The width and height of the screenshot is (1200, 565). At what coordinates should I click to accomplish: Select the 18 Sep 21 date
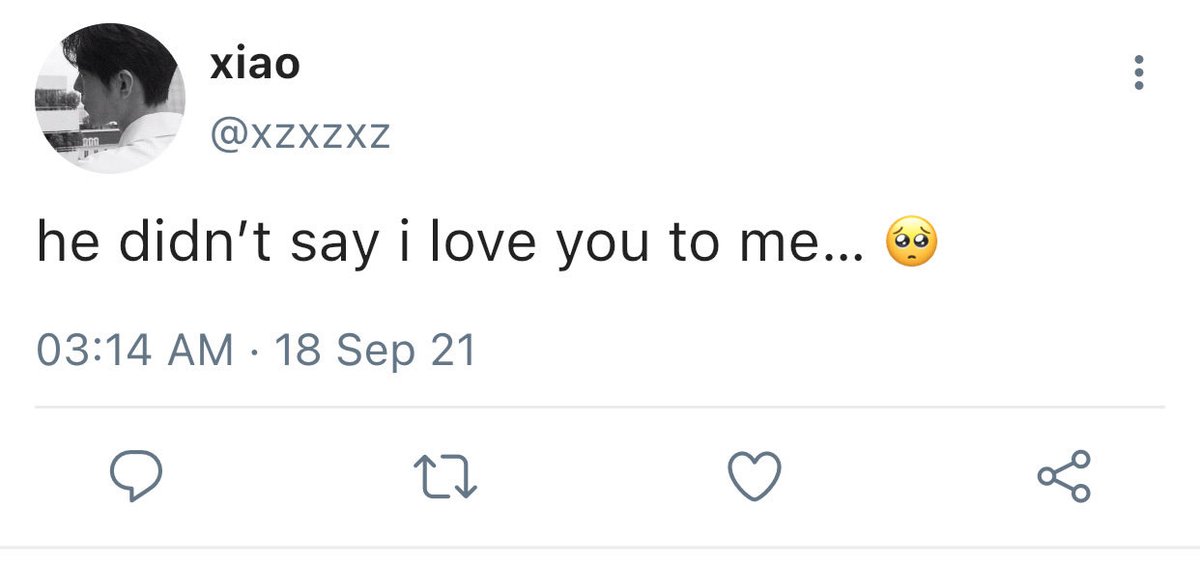(374, 350)
